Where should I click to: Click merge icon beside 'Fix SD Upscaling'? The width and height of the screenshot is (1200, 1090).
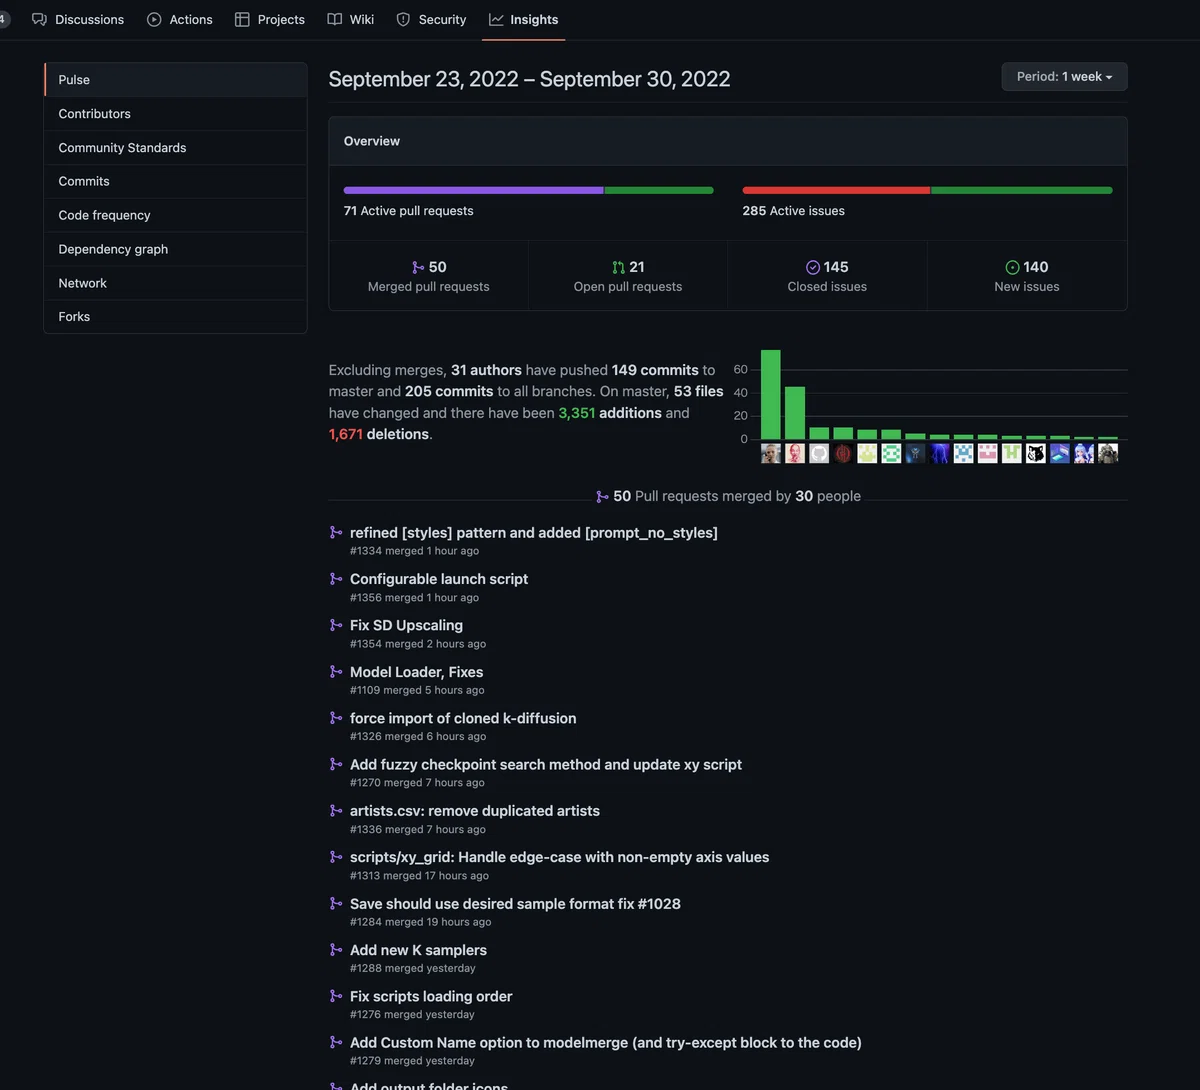[x=336, y=625]
